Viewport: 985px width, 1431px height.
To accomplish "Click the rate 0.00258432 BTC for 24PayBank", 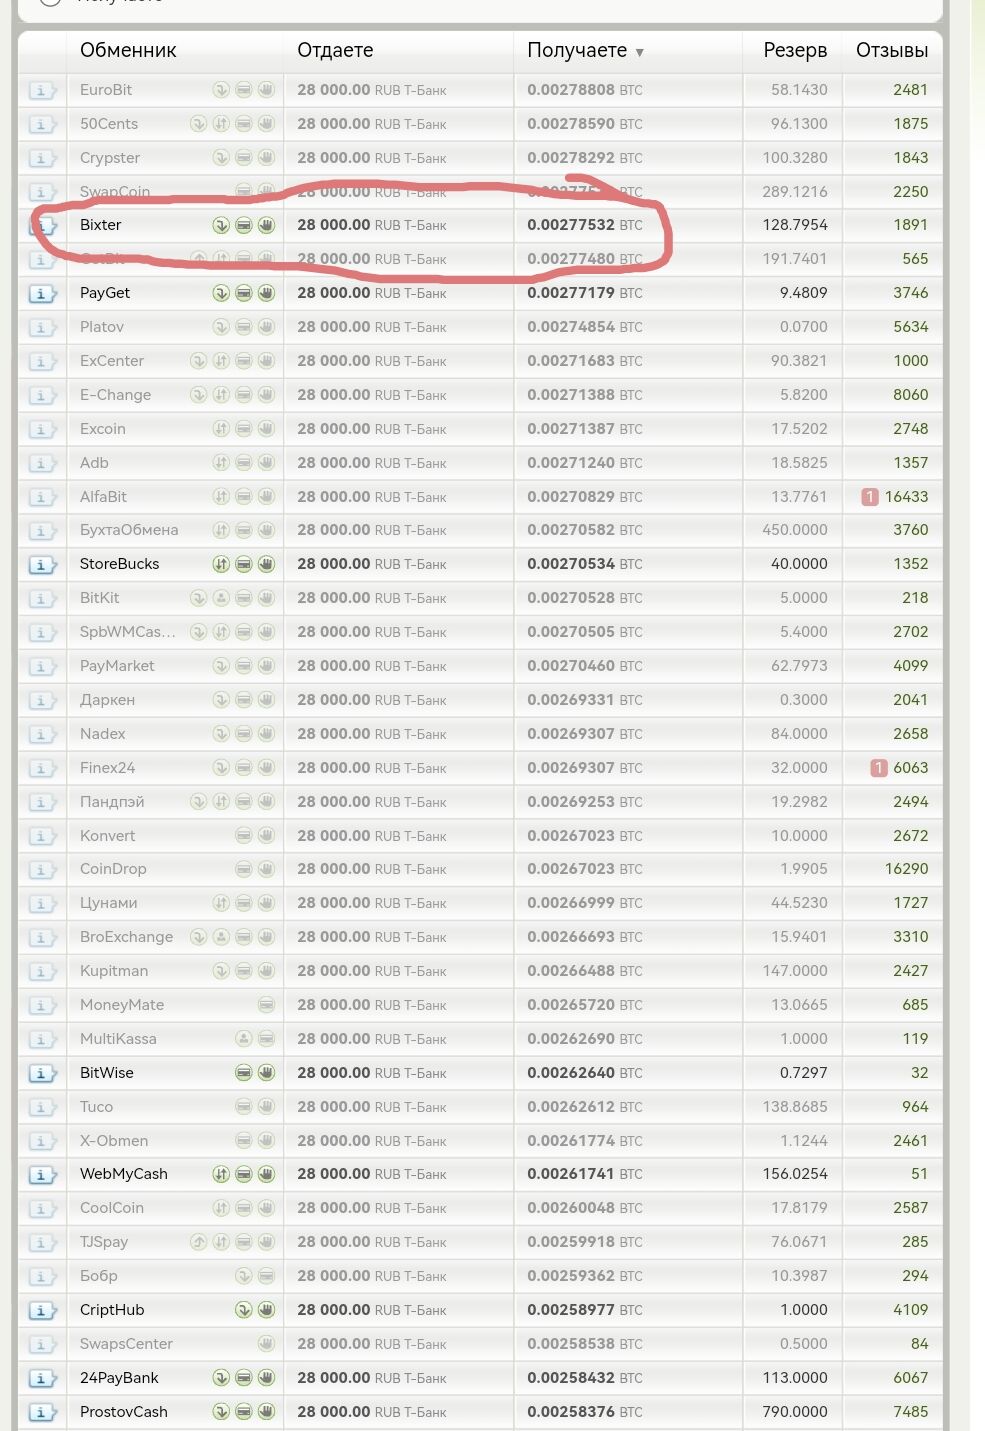I will coord(585,1378).
